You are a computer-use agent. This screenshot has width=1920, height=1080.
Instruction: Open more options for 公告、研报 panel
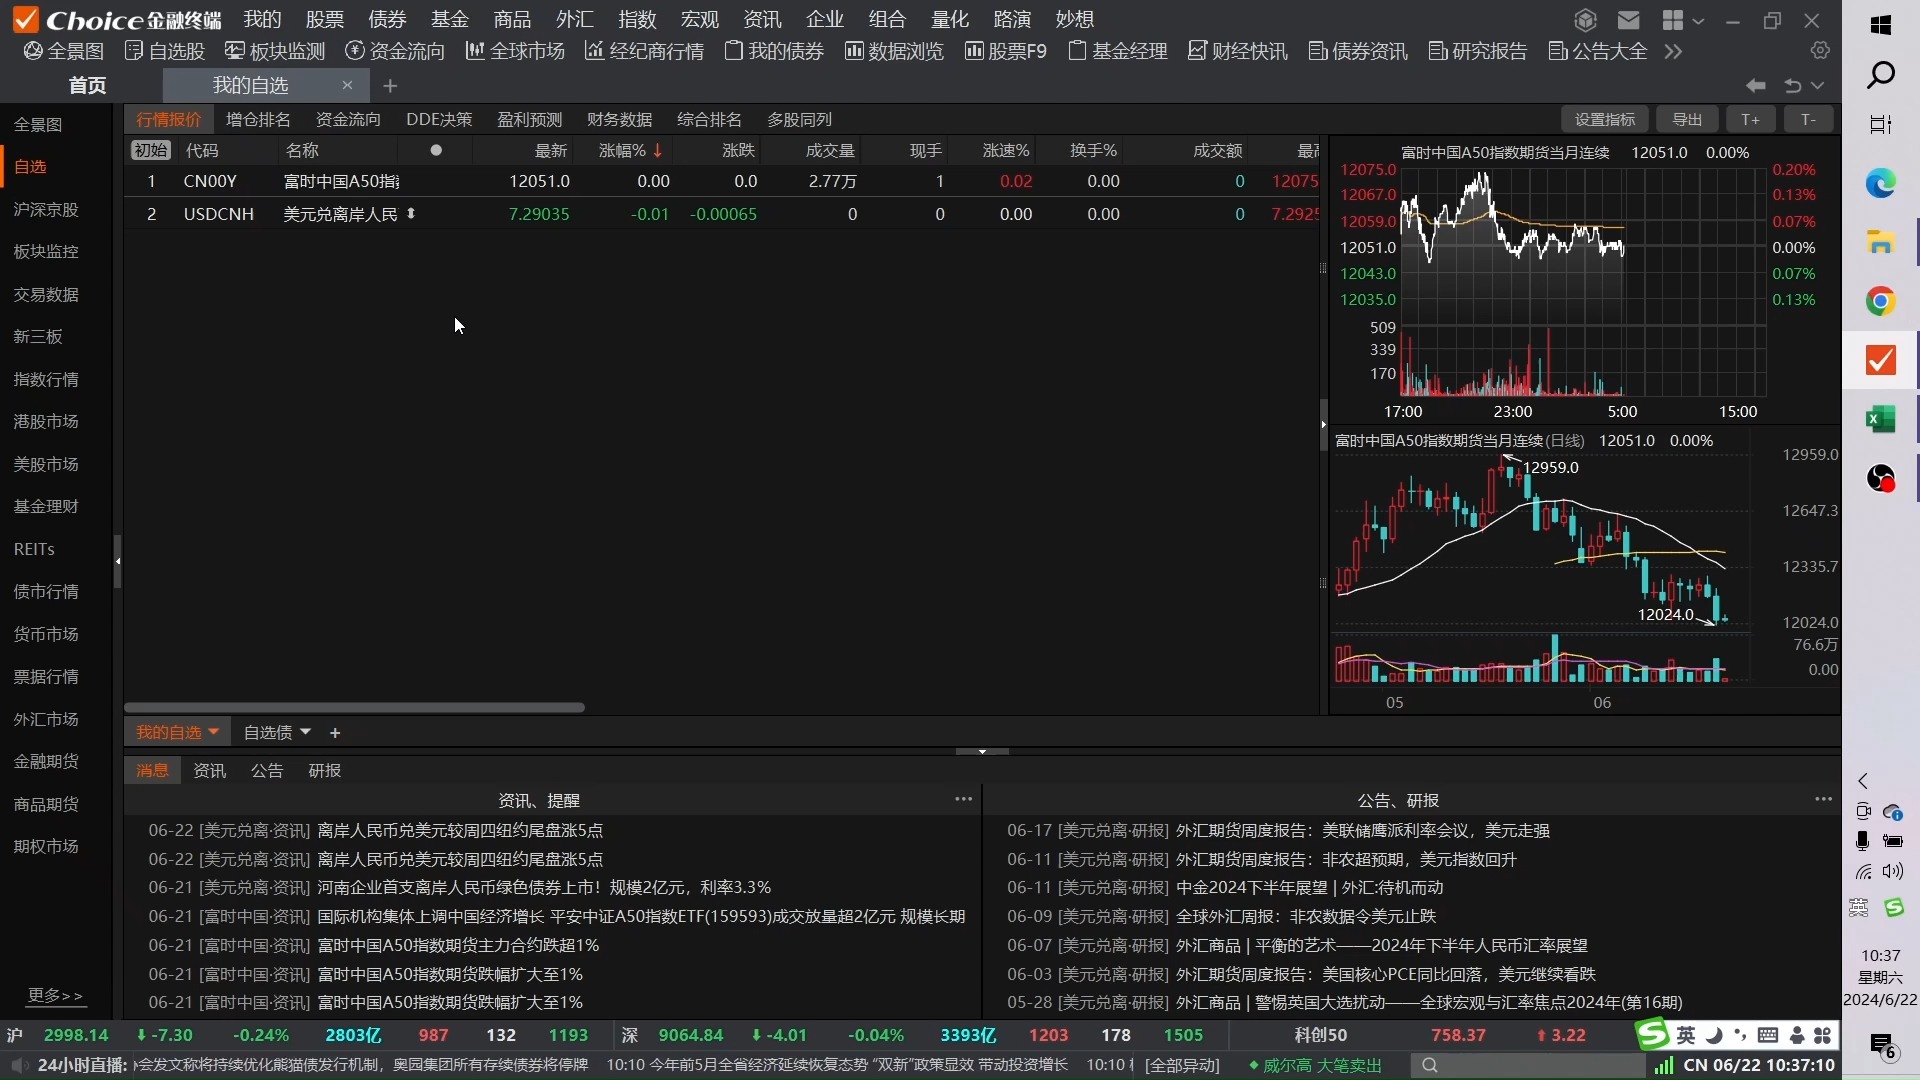coord(1823,799)
